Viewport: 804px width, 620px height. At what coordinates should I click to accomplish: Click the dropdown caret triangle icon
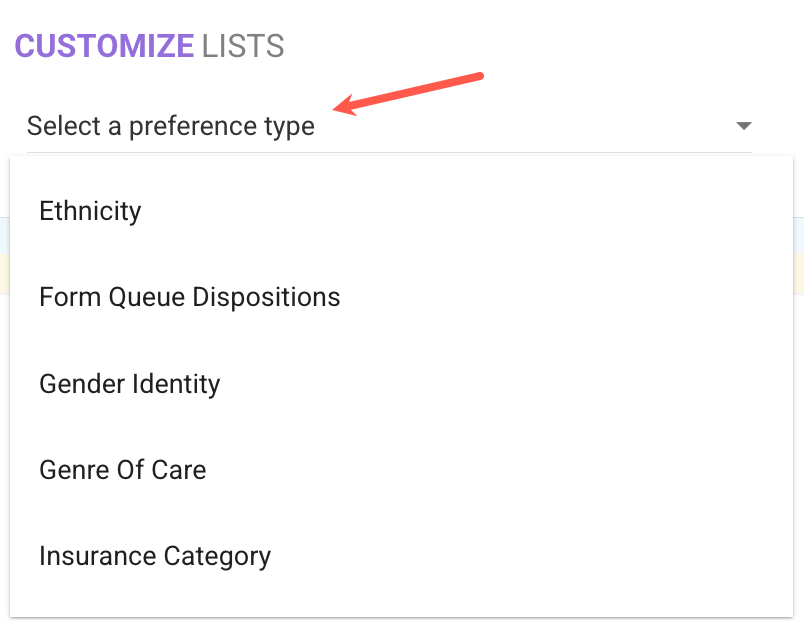pyautogui.click(x=743, y=126)
